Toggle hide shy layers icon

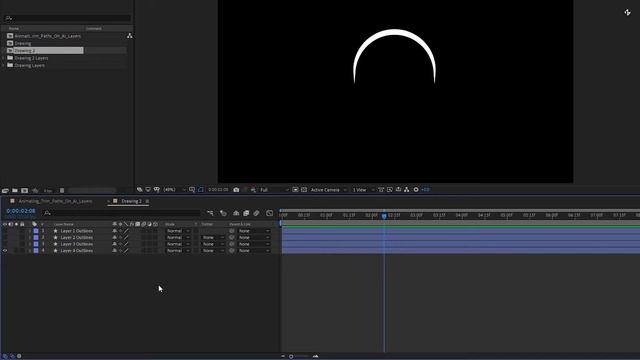[236, 213]
